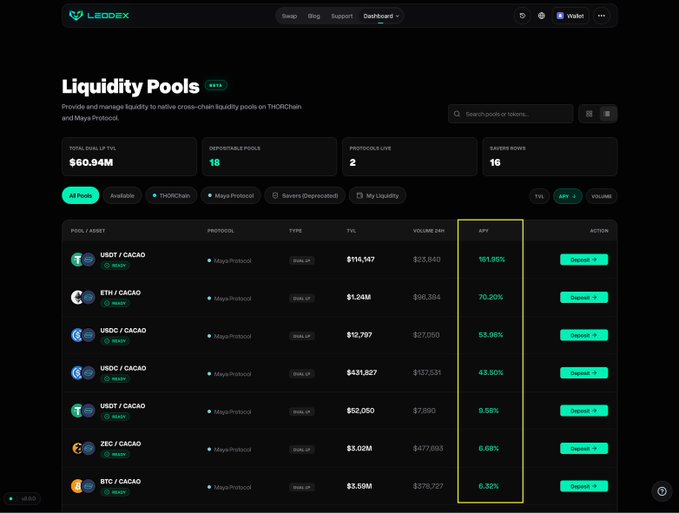Select the All Pools filter
679x513 pixels.
[x=81, y=196]
